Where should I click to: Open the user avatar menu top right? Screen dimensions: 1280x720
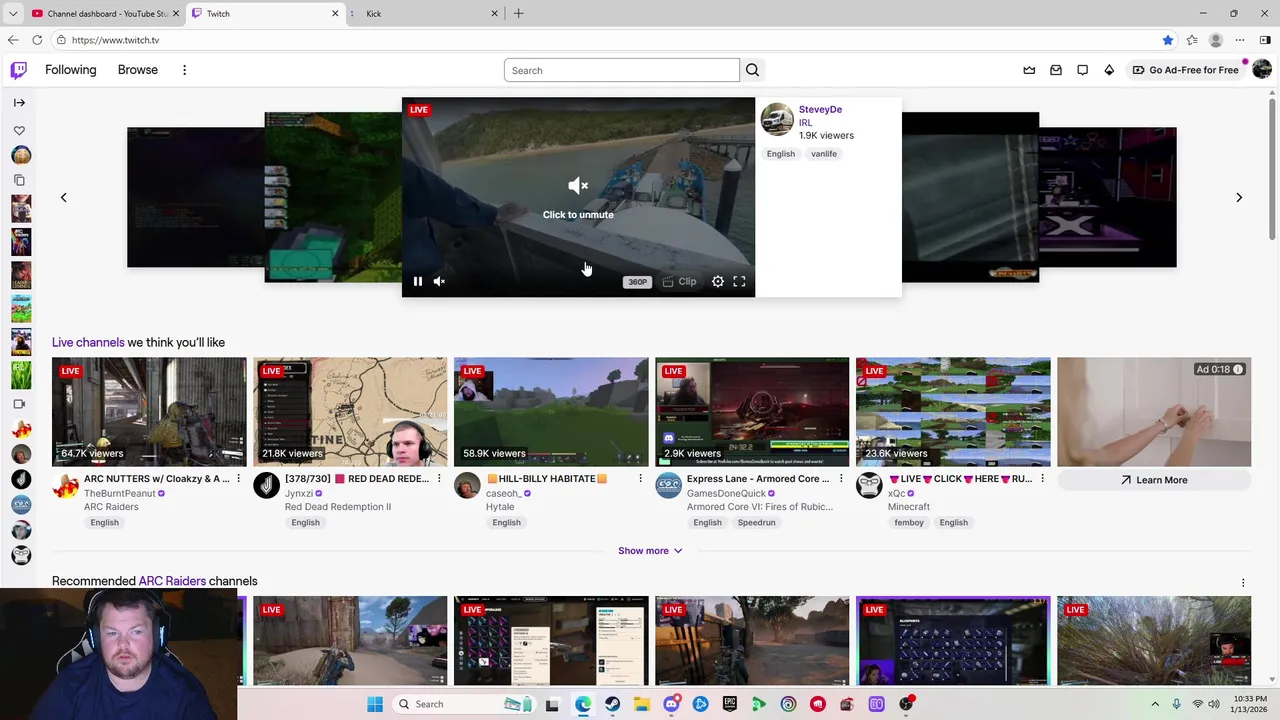(1262, 70)
